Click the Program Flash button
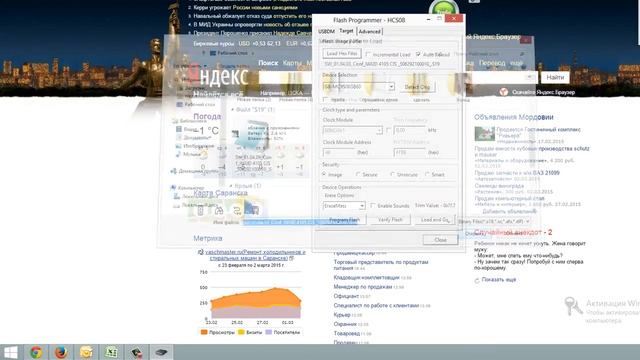Viewport: 640px width, 360px height. point(344,220)
